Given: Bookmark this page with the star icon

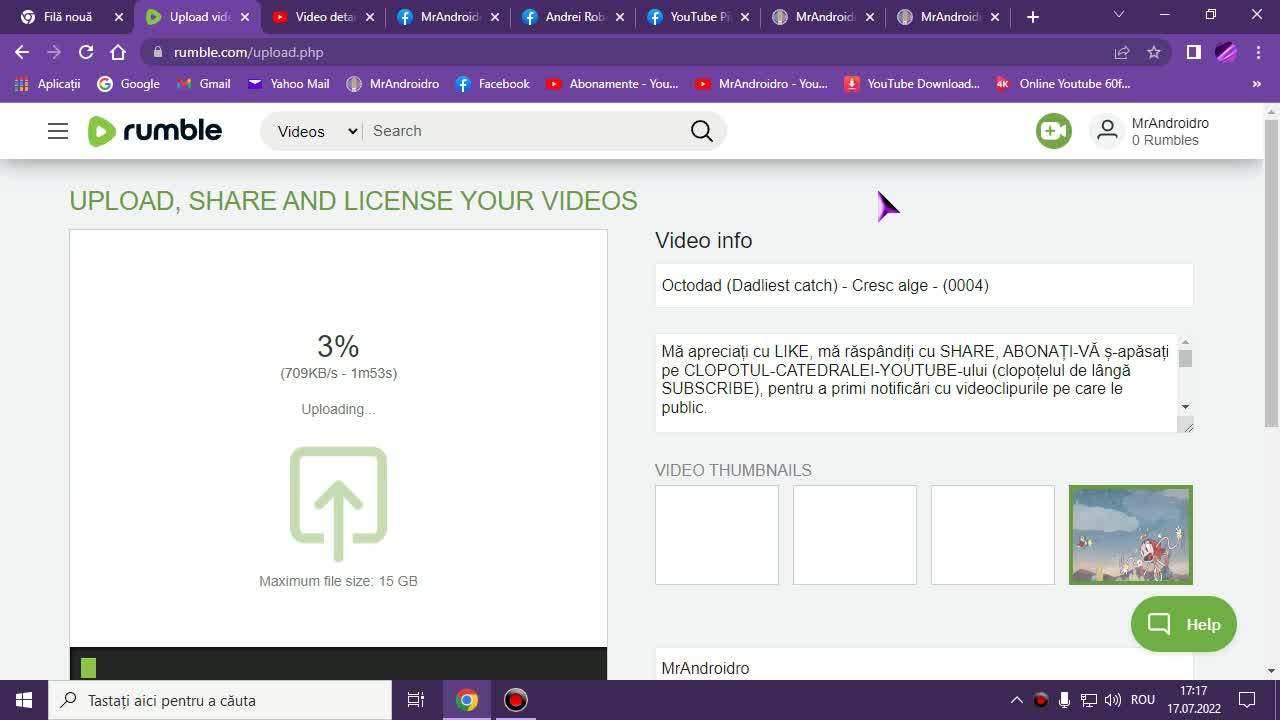Looking at the screenshot, I should tap(1154, 52).
